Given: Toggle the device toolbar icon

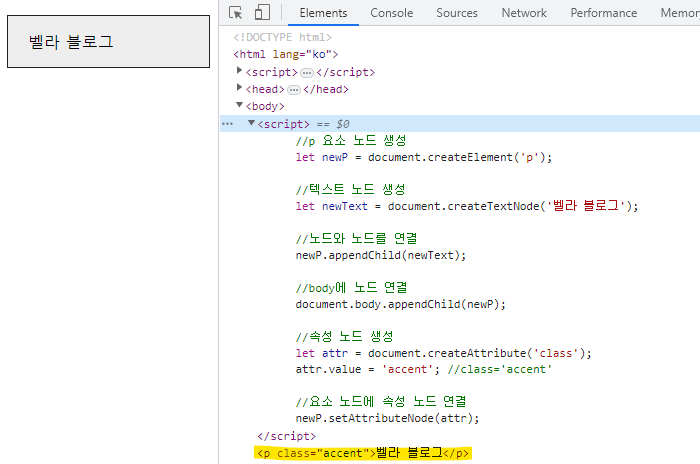Looking at the screenshot, I should (262, 13).
